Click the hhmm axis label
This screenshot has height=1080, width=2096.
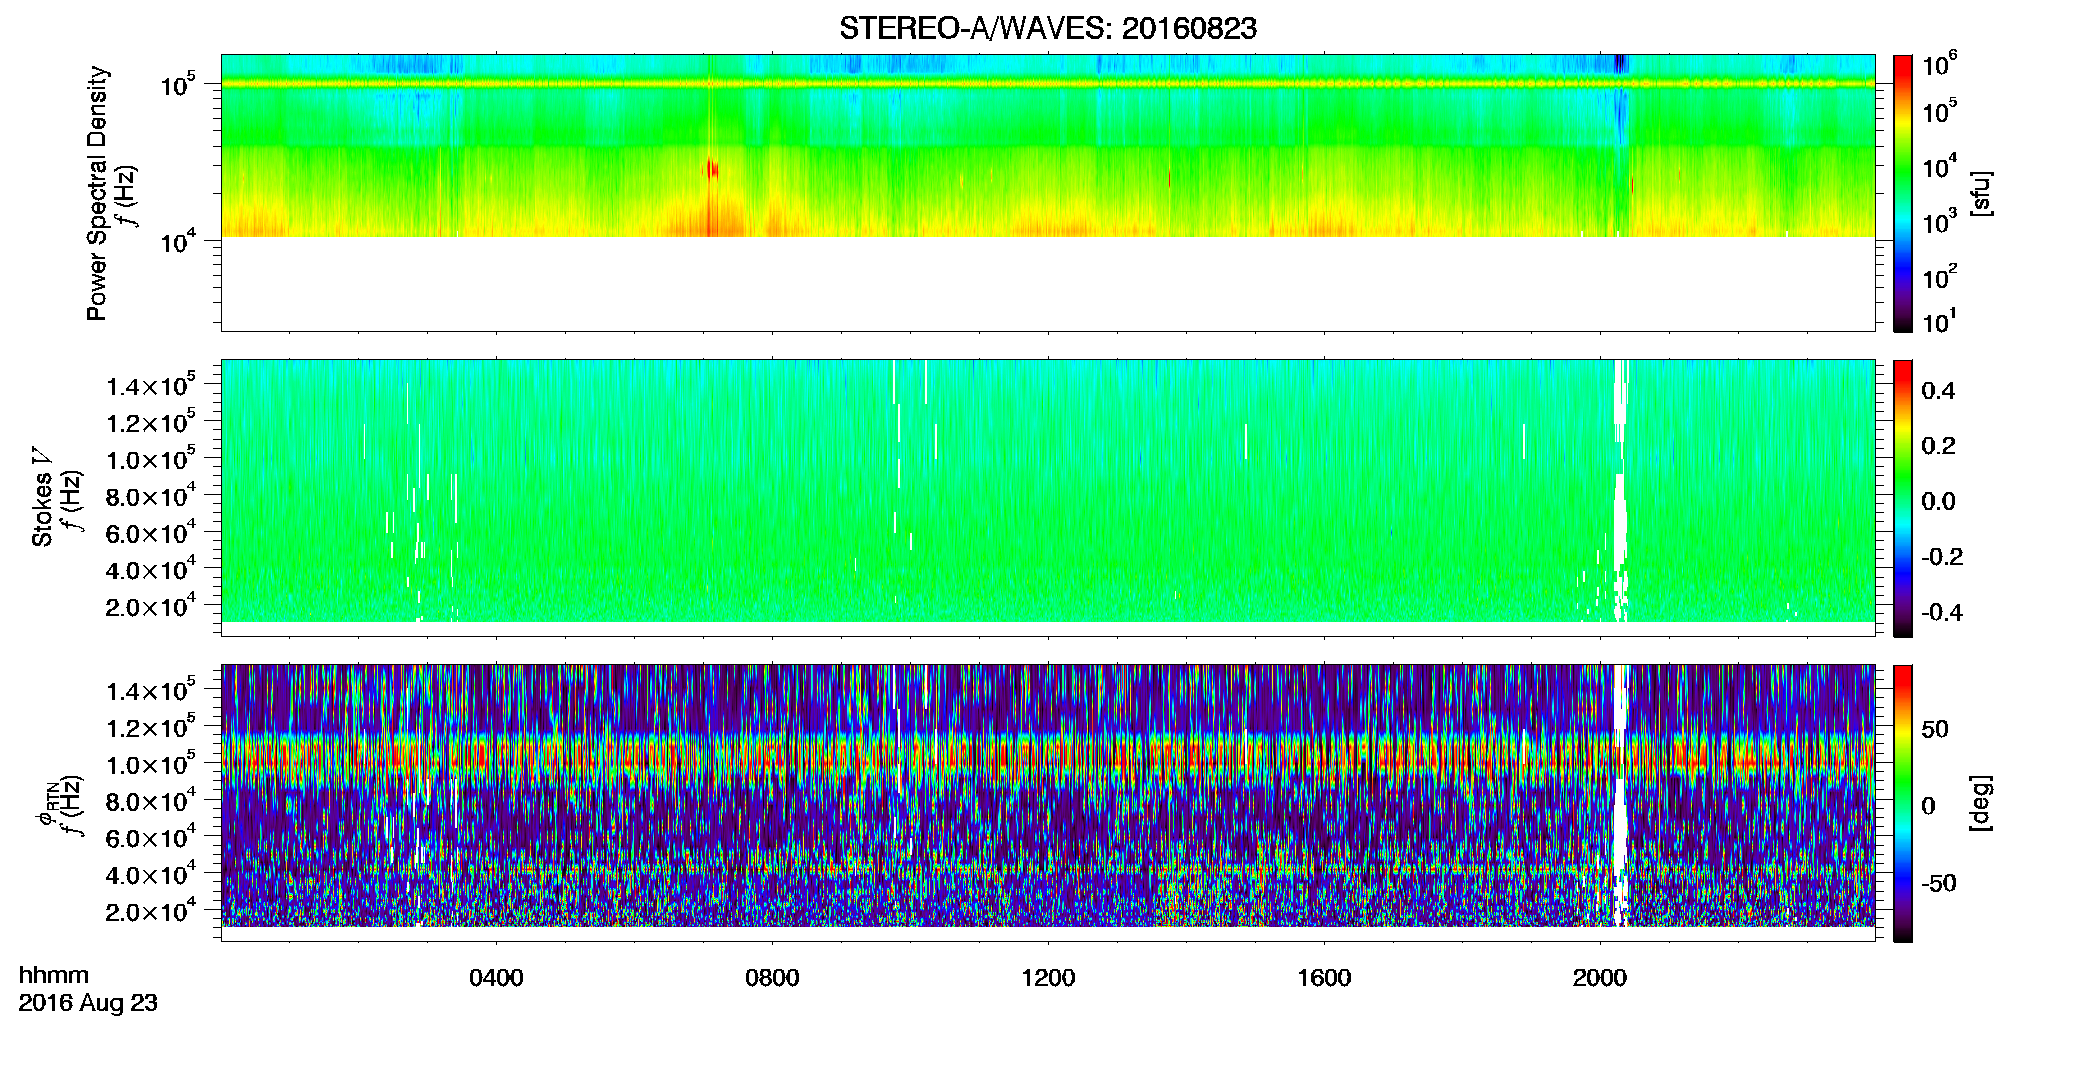coord(54,976)
